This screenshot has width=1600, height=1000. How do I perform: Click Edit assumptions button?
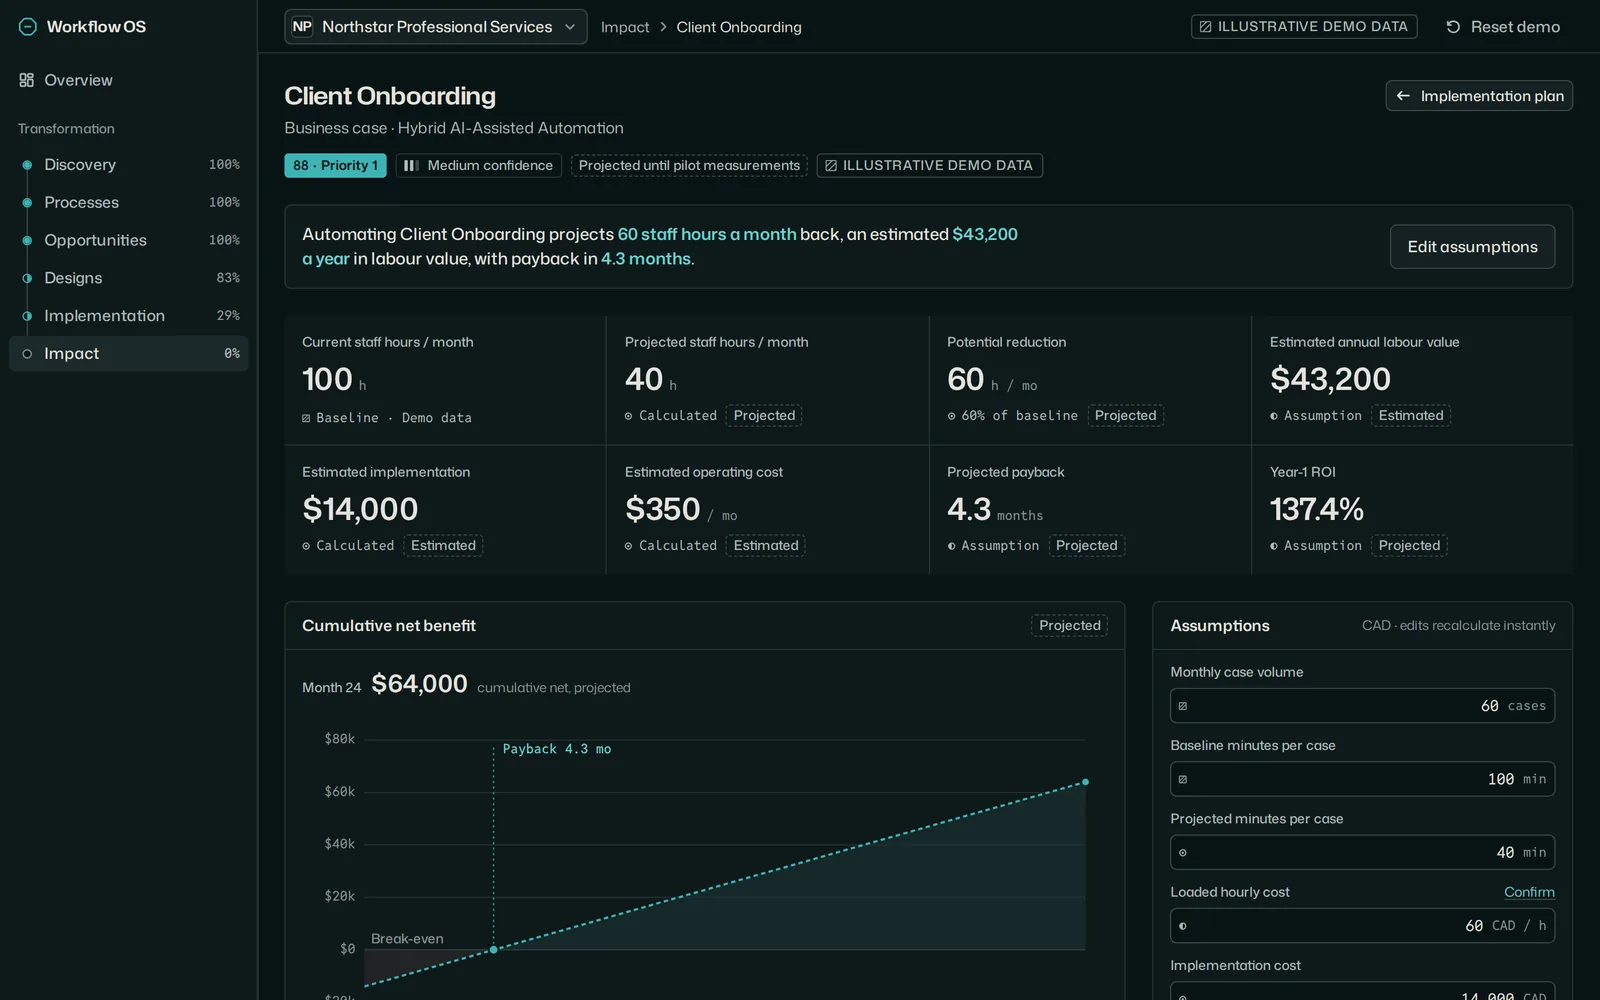(1472, 247)
